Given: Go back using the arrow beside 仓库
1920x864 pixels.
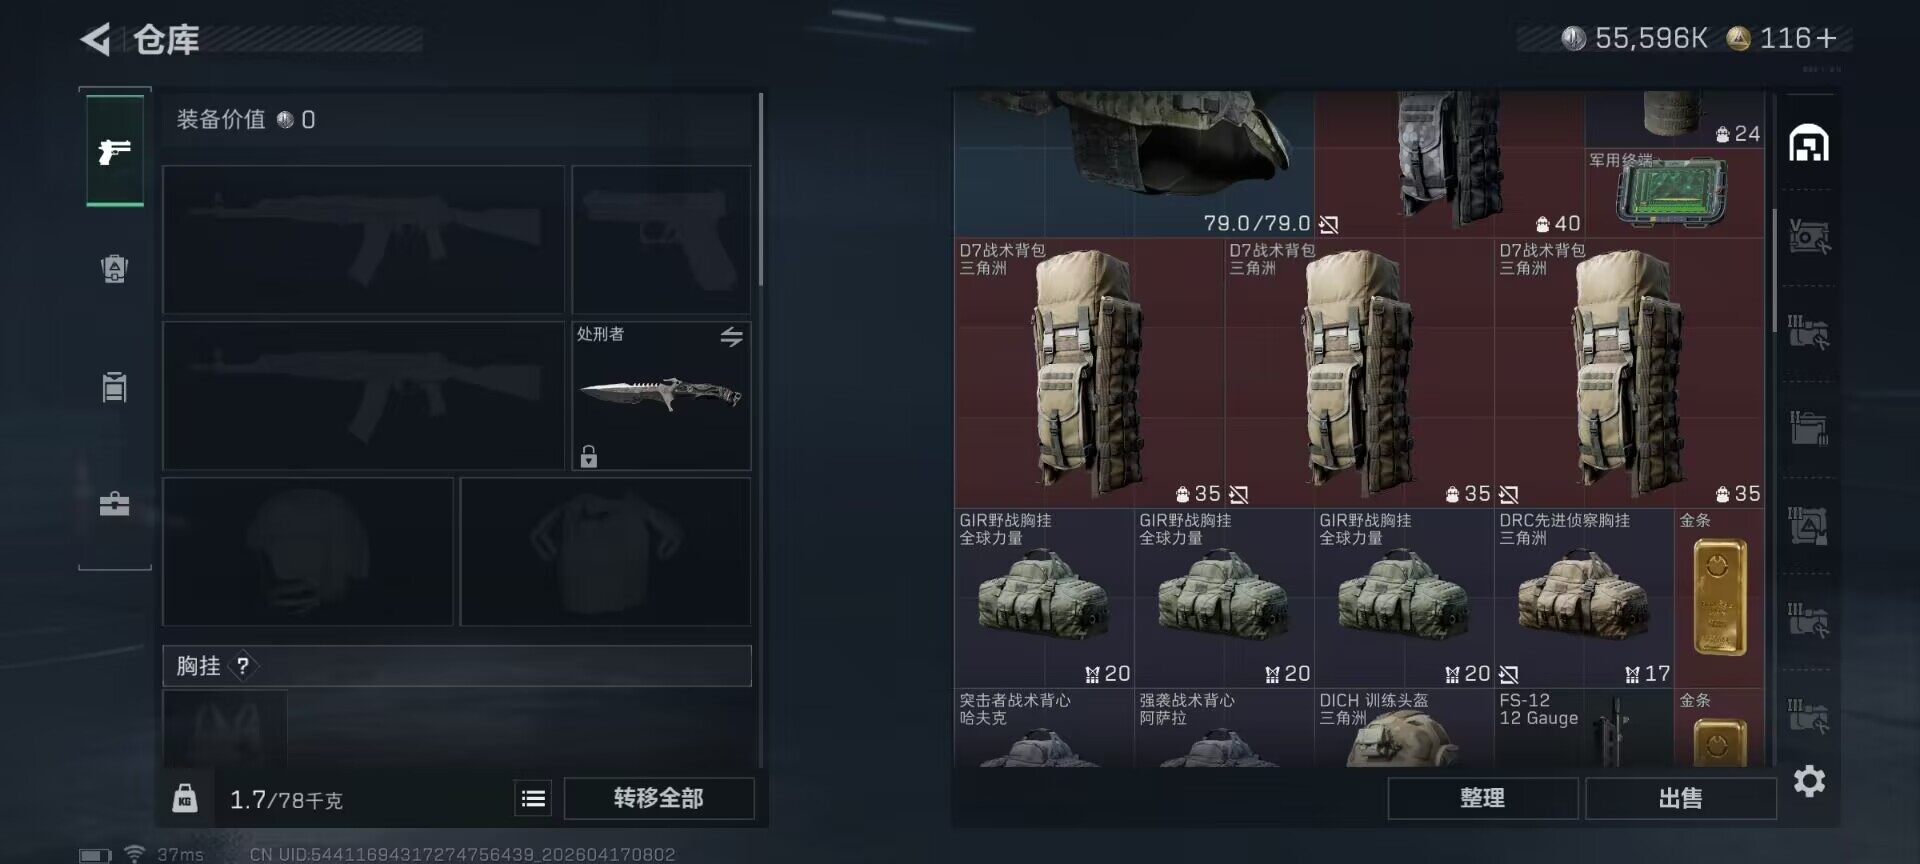Looking at the screenshot, I should [x=96, y=40].
